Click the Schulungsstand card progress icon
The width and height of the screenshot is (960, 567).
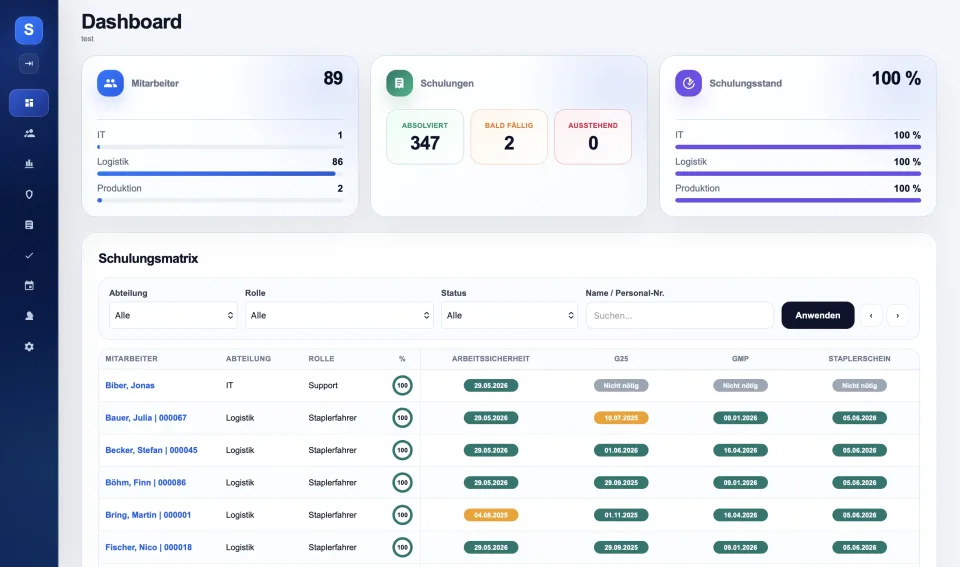[688, 83]
